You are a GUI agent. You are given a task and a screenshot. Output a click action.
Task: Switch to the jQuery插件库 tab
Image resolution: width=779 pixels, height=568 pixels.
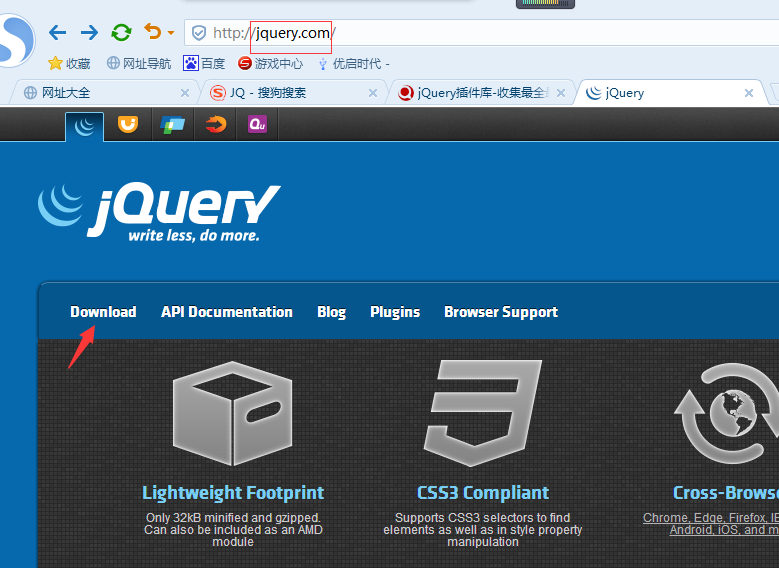pos(481,93)
